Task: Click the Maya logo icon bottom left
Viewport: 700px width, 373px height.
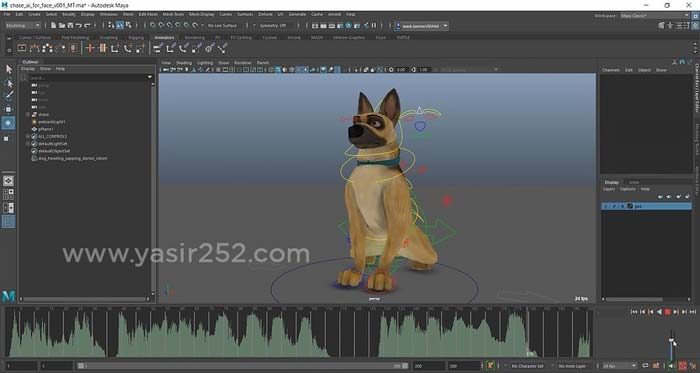Action: 8,296
